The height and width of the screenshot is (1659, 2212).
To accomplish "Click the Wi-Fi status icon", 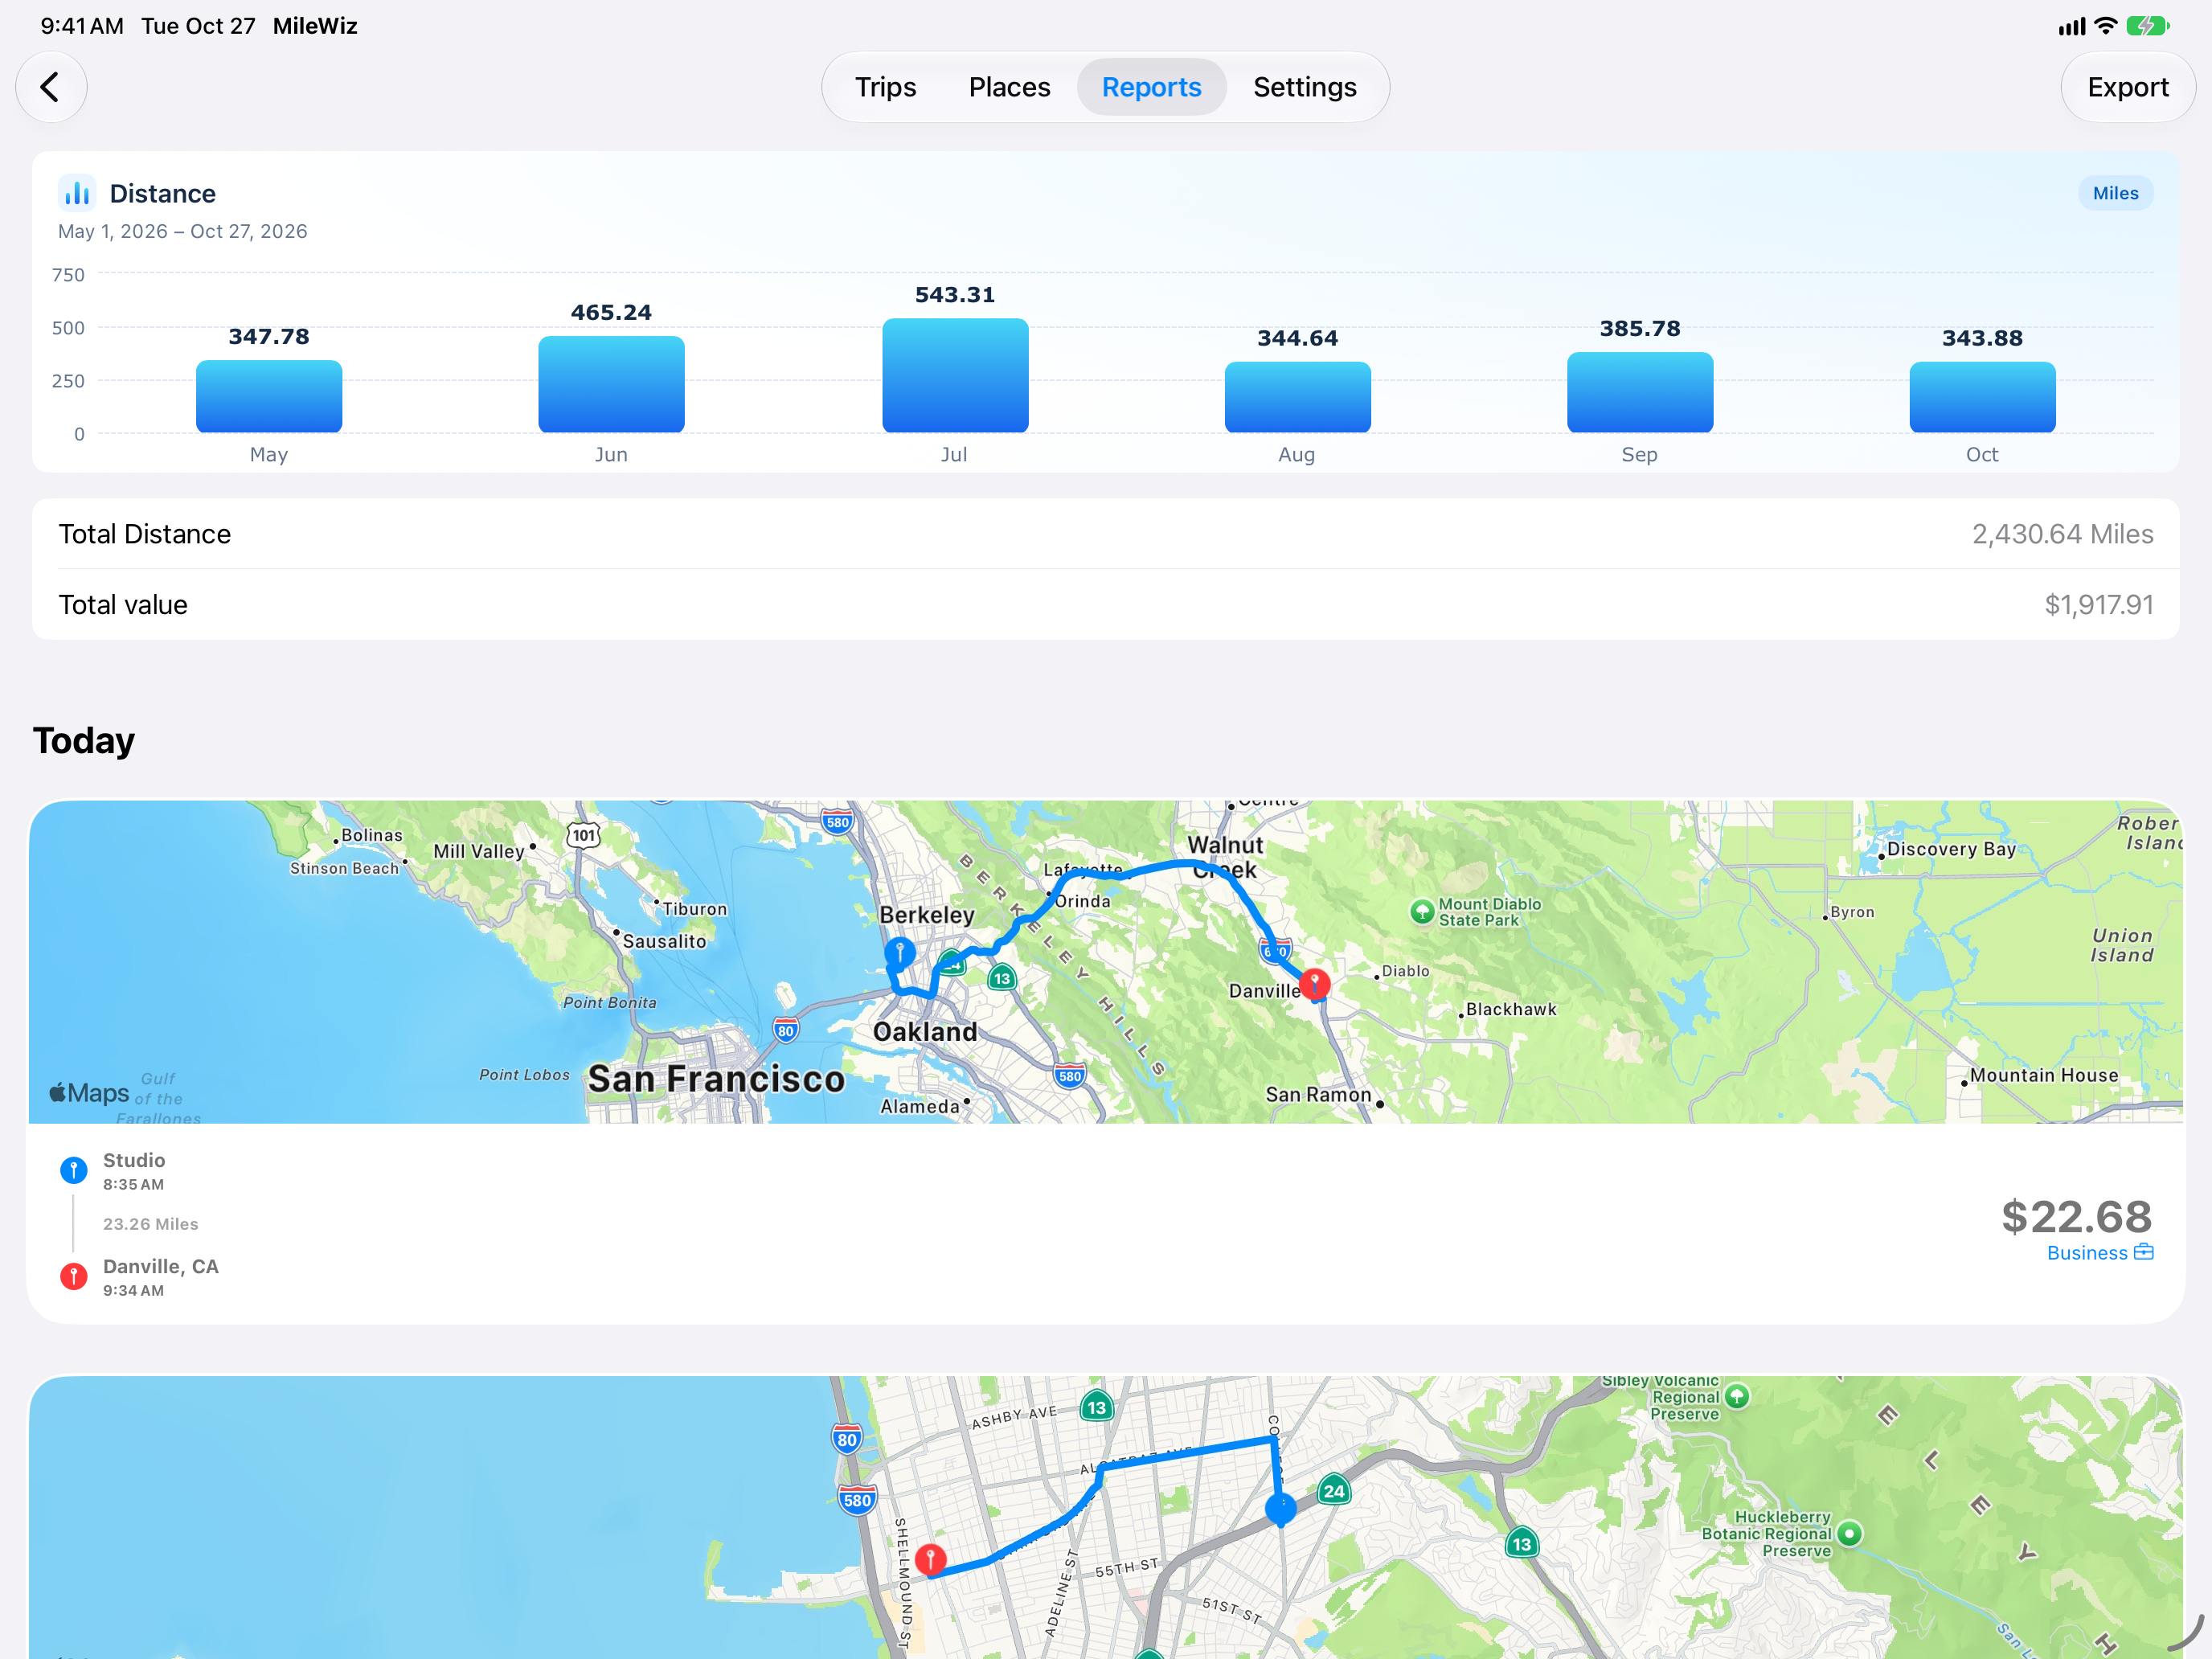I will [2105, 26].
